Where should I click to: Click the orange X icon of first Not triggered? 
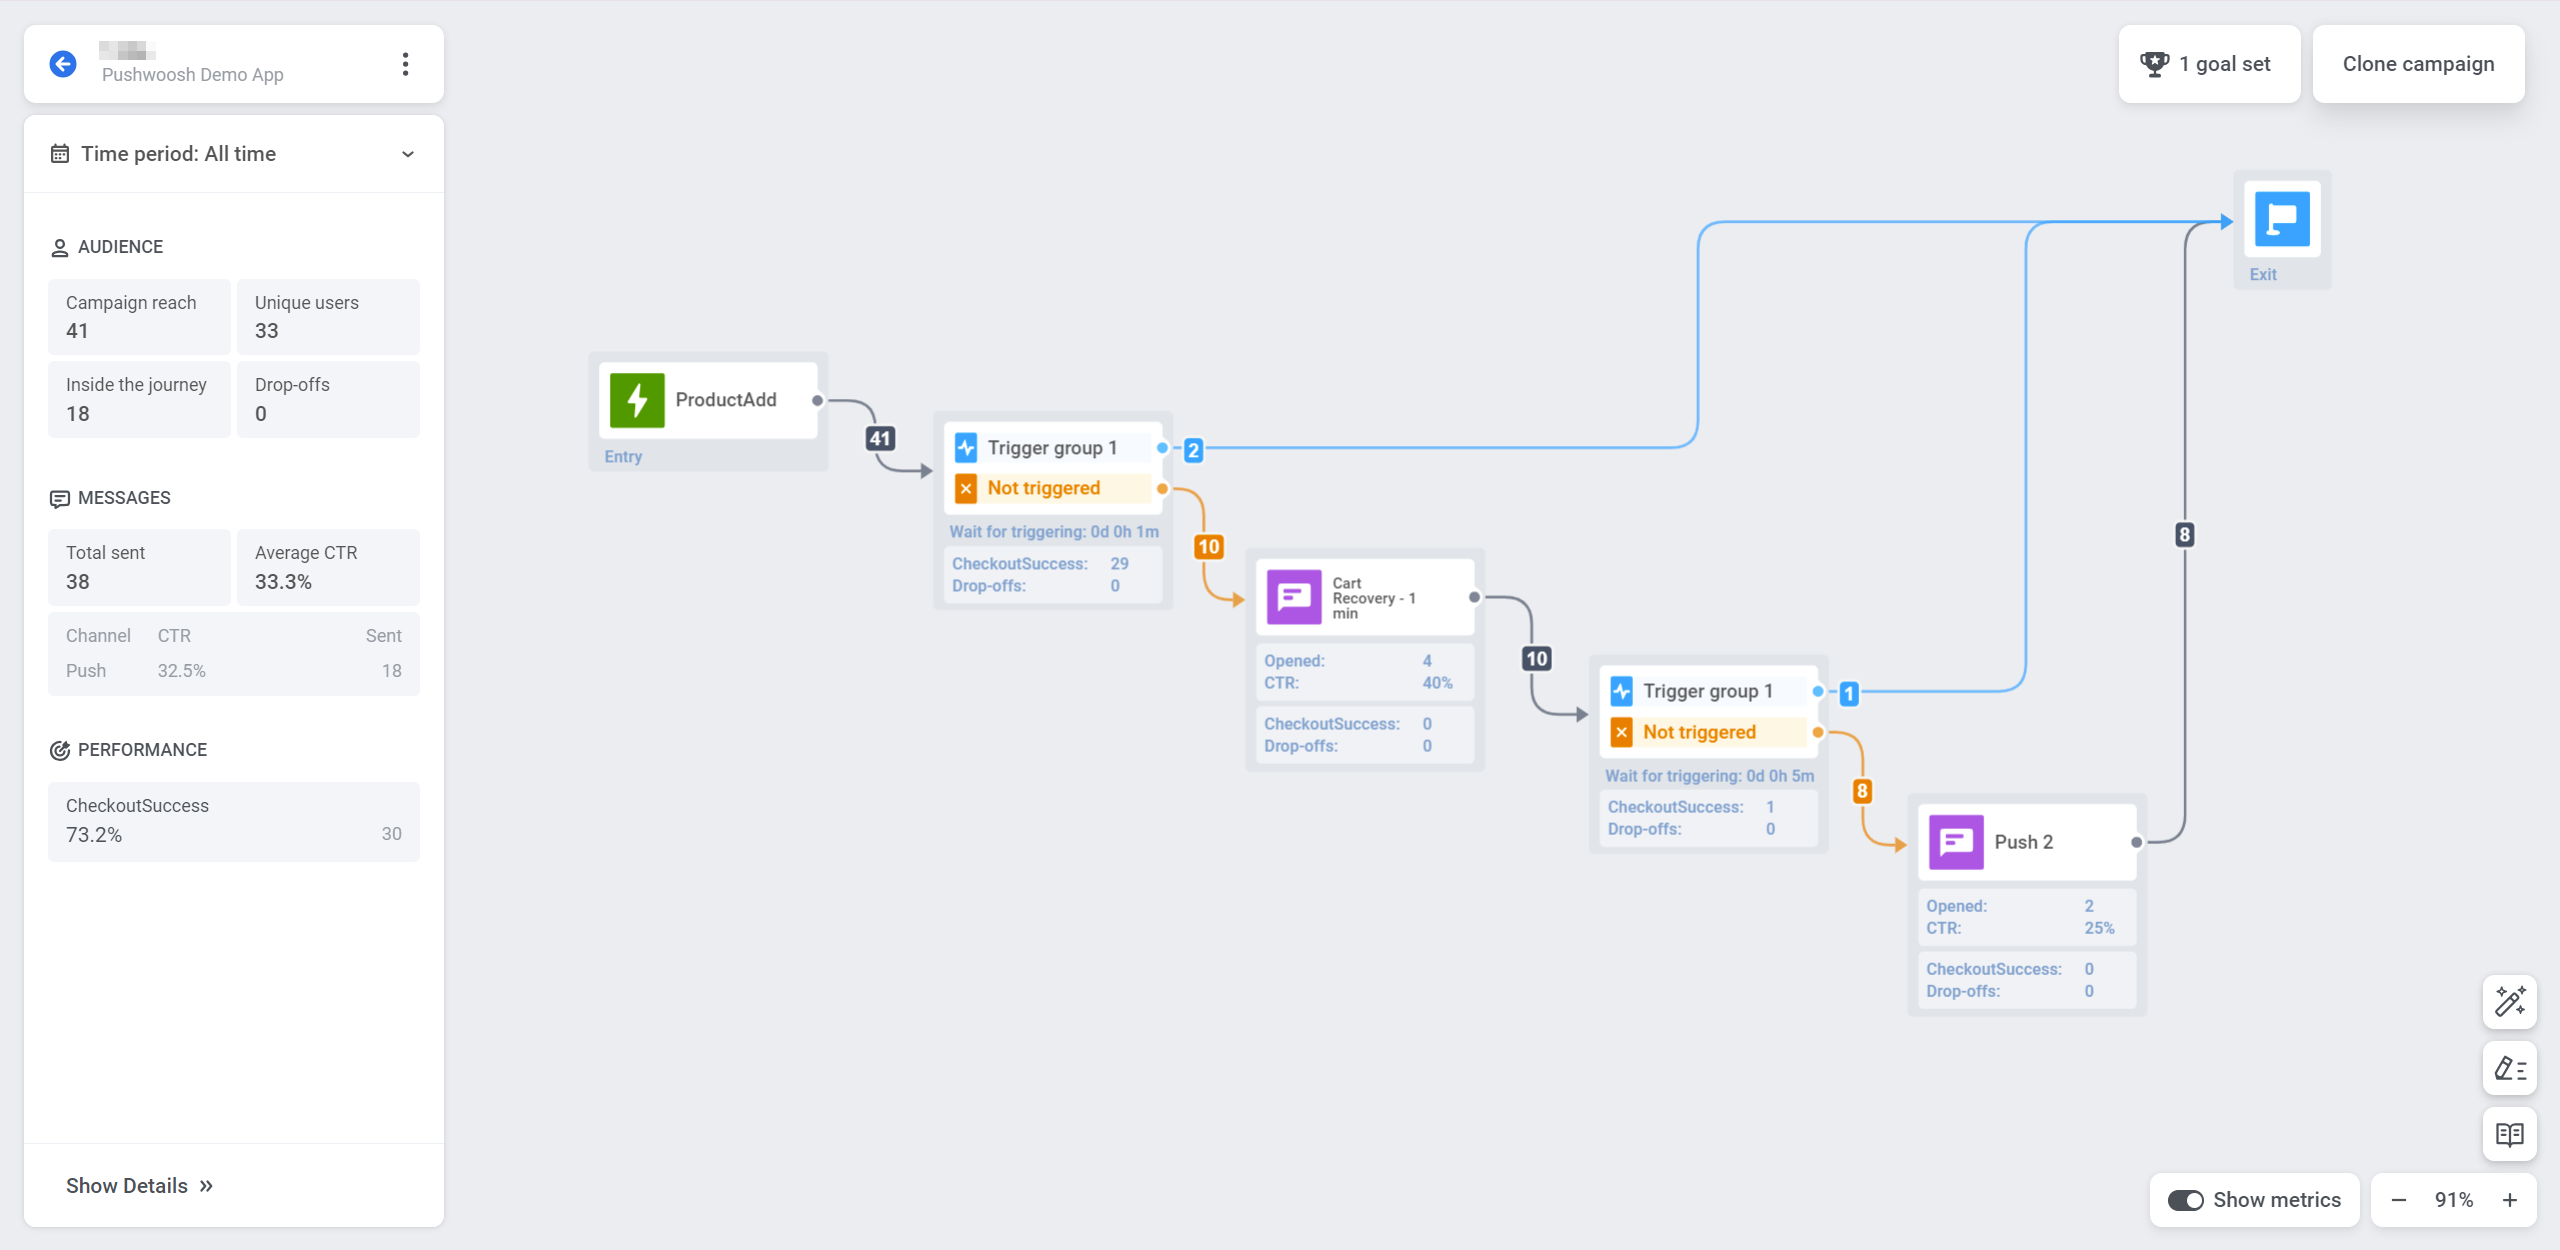pyautogui.click(x=966, y=488)
